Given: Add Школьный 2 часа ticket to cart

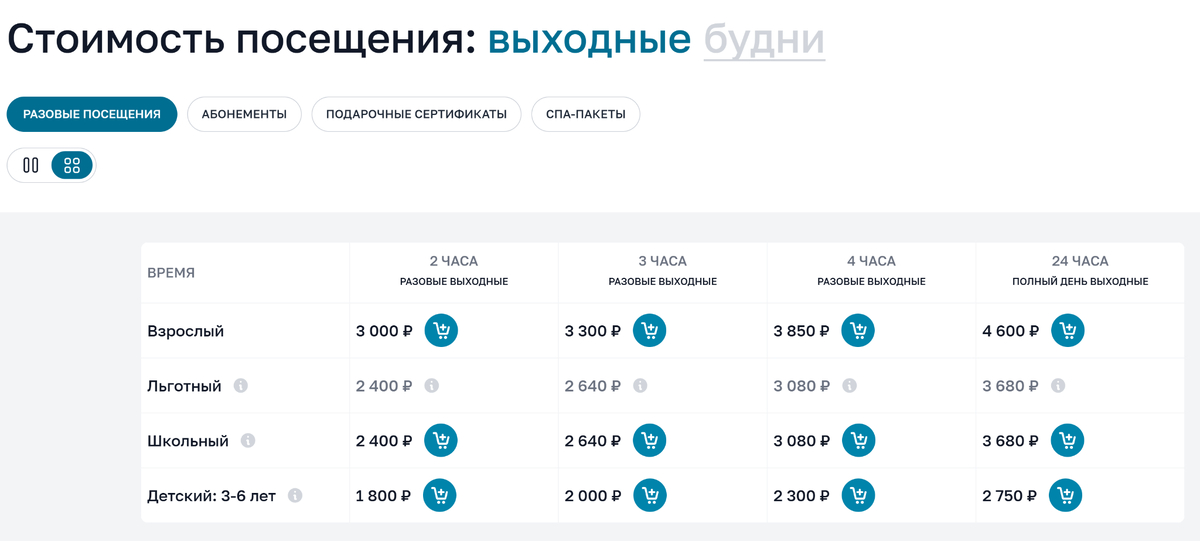Looking at the screenshot, I should [x=441, y=440].
